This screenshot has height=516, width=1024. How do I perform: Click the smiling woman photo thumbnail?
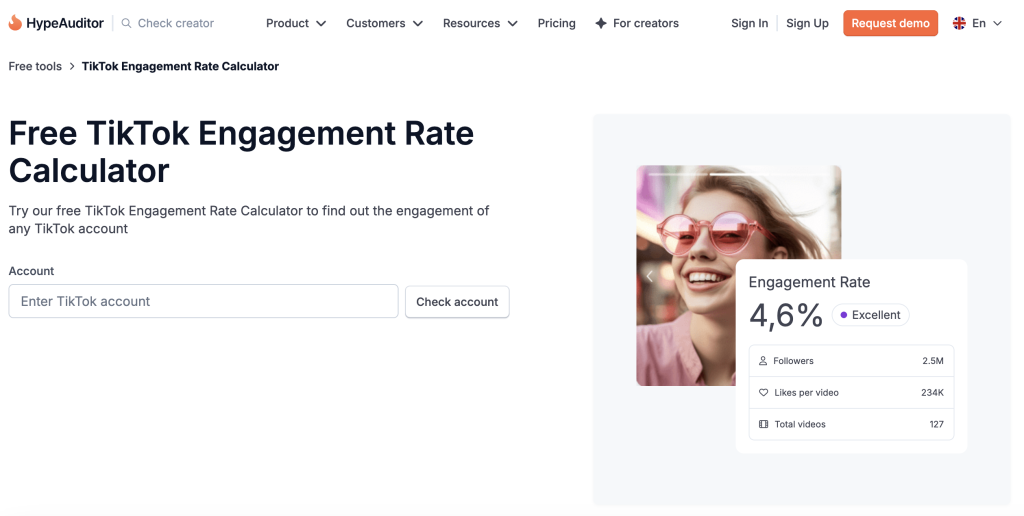pos(739,275)
